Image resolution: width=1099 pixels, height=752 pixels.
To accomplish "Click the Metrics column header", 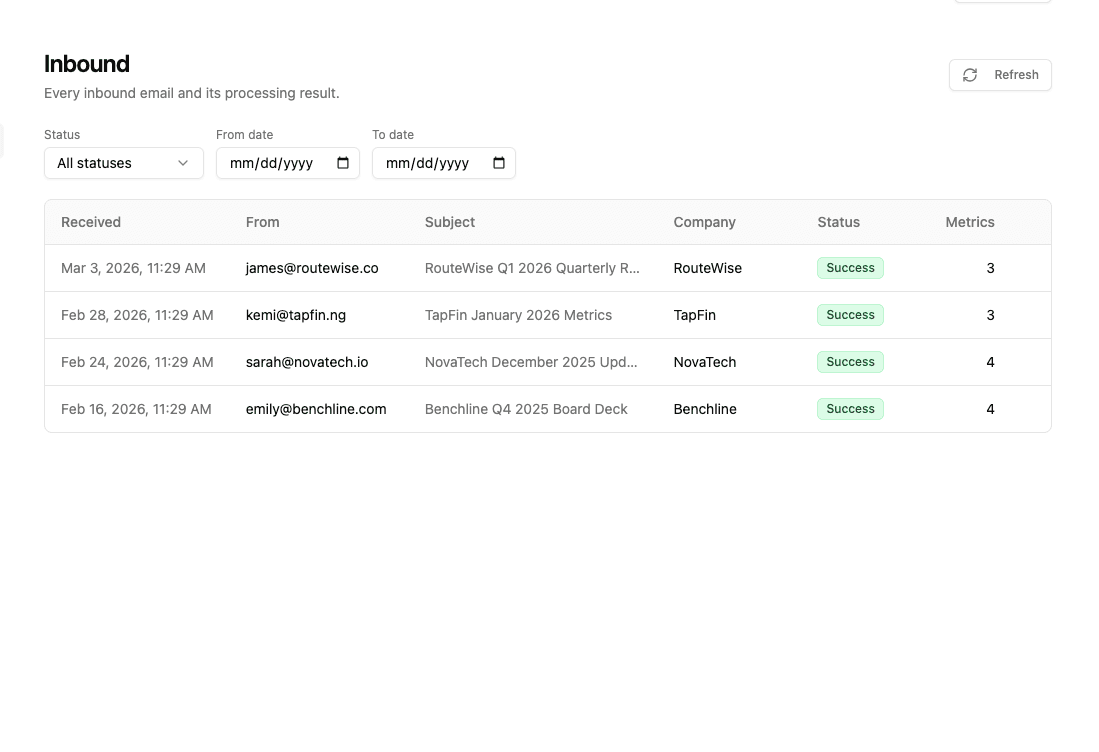I will coord(970,222).
